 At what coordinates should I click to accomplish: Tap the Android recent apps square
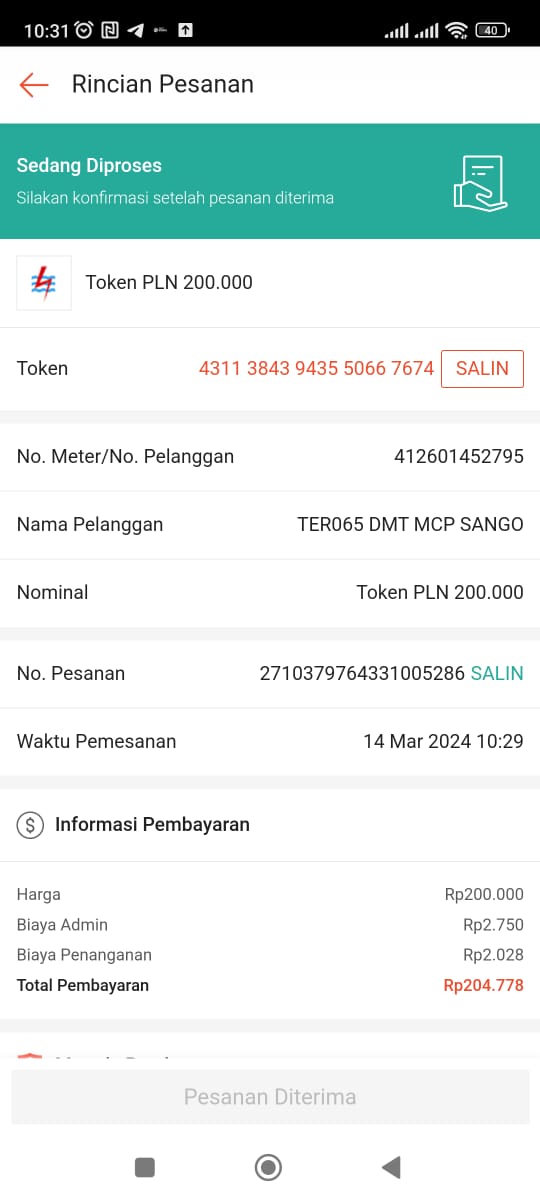pyautogui.click(x=145, y=1167)
